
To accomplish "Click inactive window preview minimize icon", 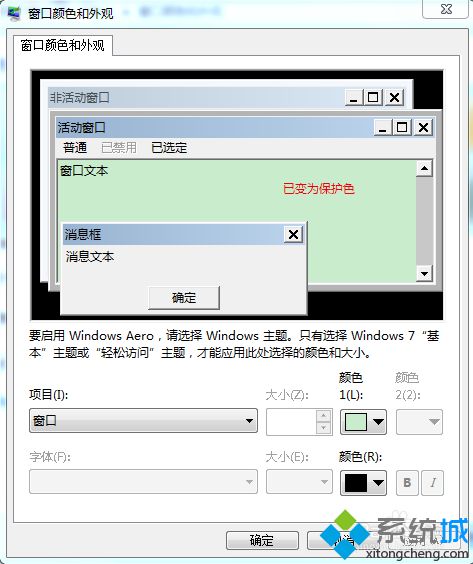I will point(353,97).
